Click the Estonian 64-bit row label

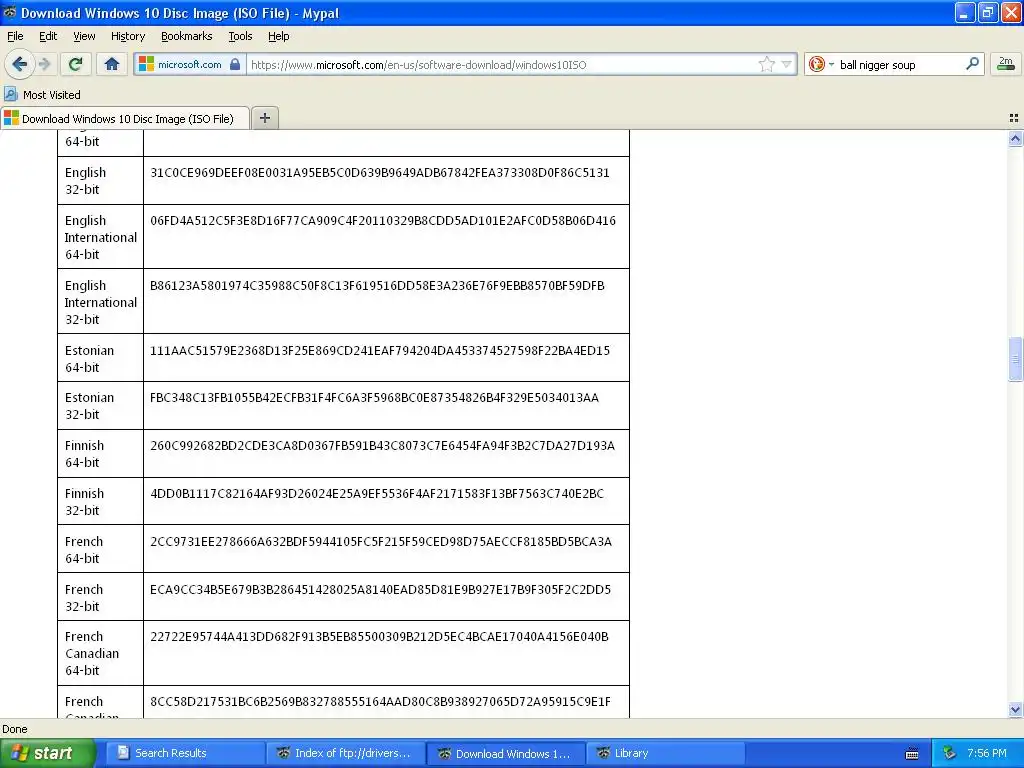pos(89,359)
